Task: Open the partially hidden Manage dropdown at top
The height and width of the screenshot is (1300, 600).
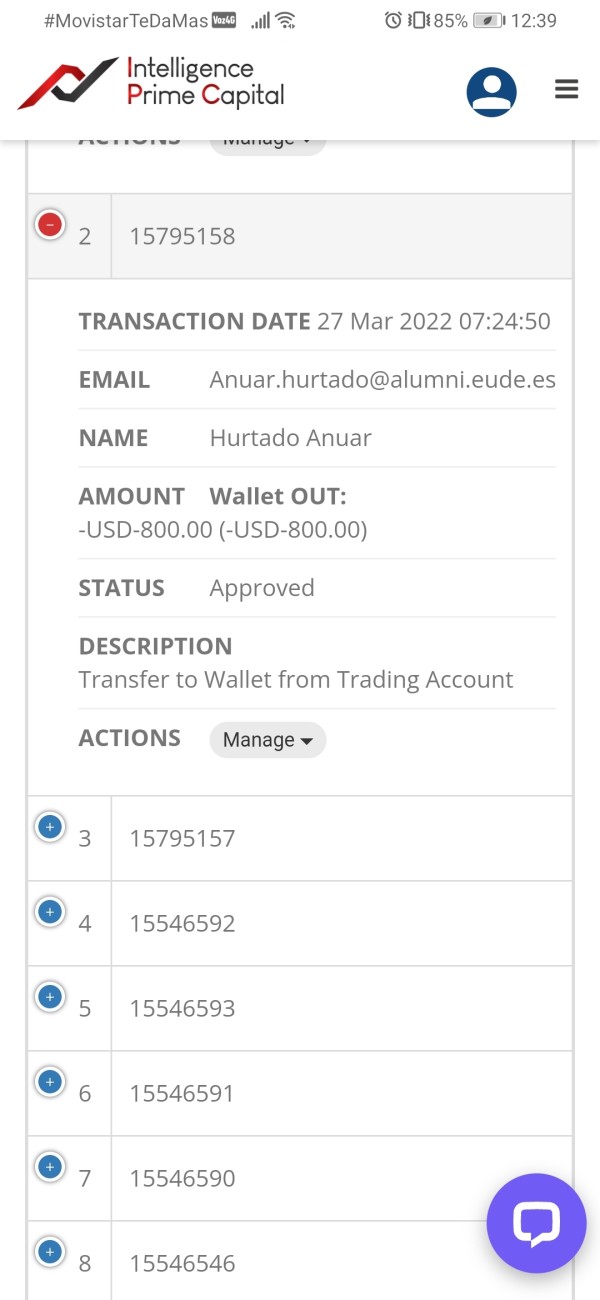Action: 267,143
